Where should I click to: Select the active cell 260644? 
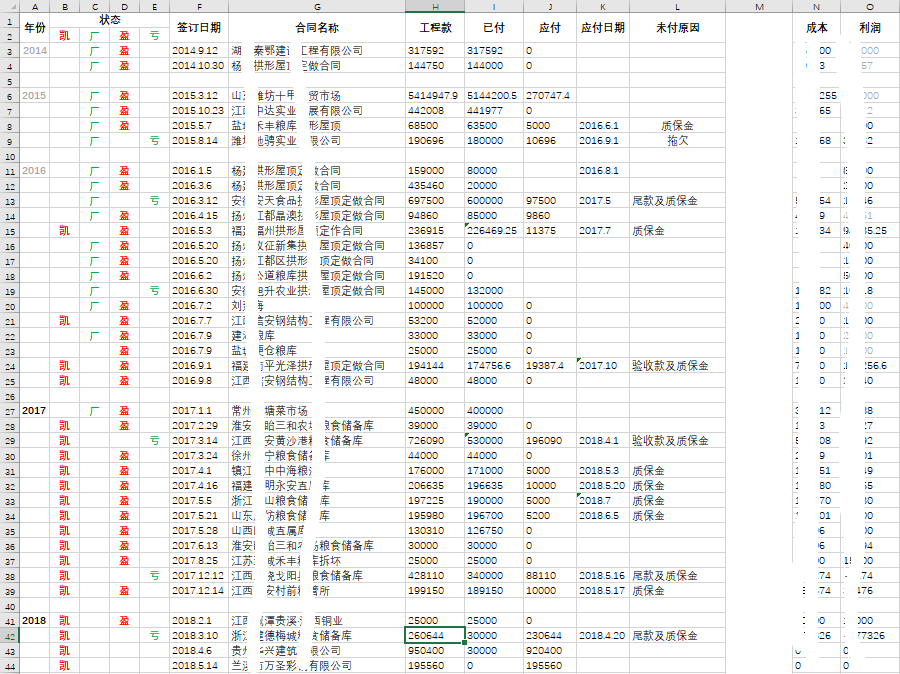pyautogui.click(x=435, y=636)
